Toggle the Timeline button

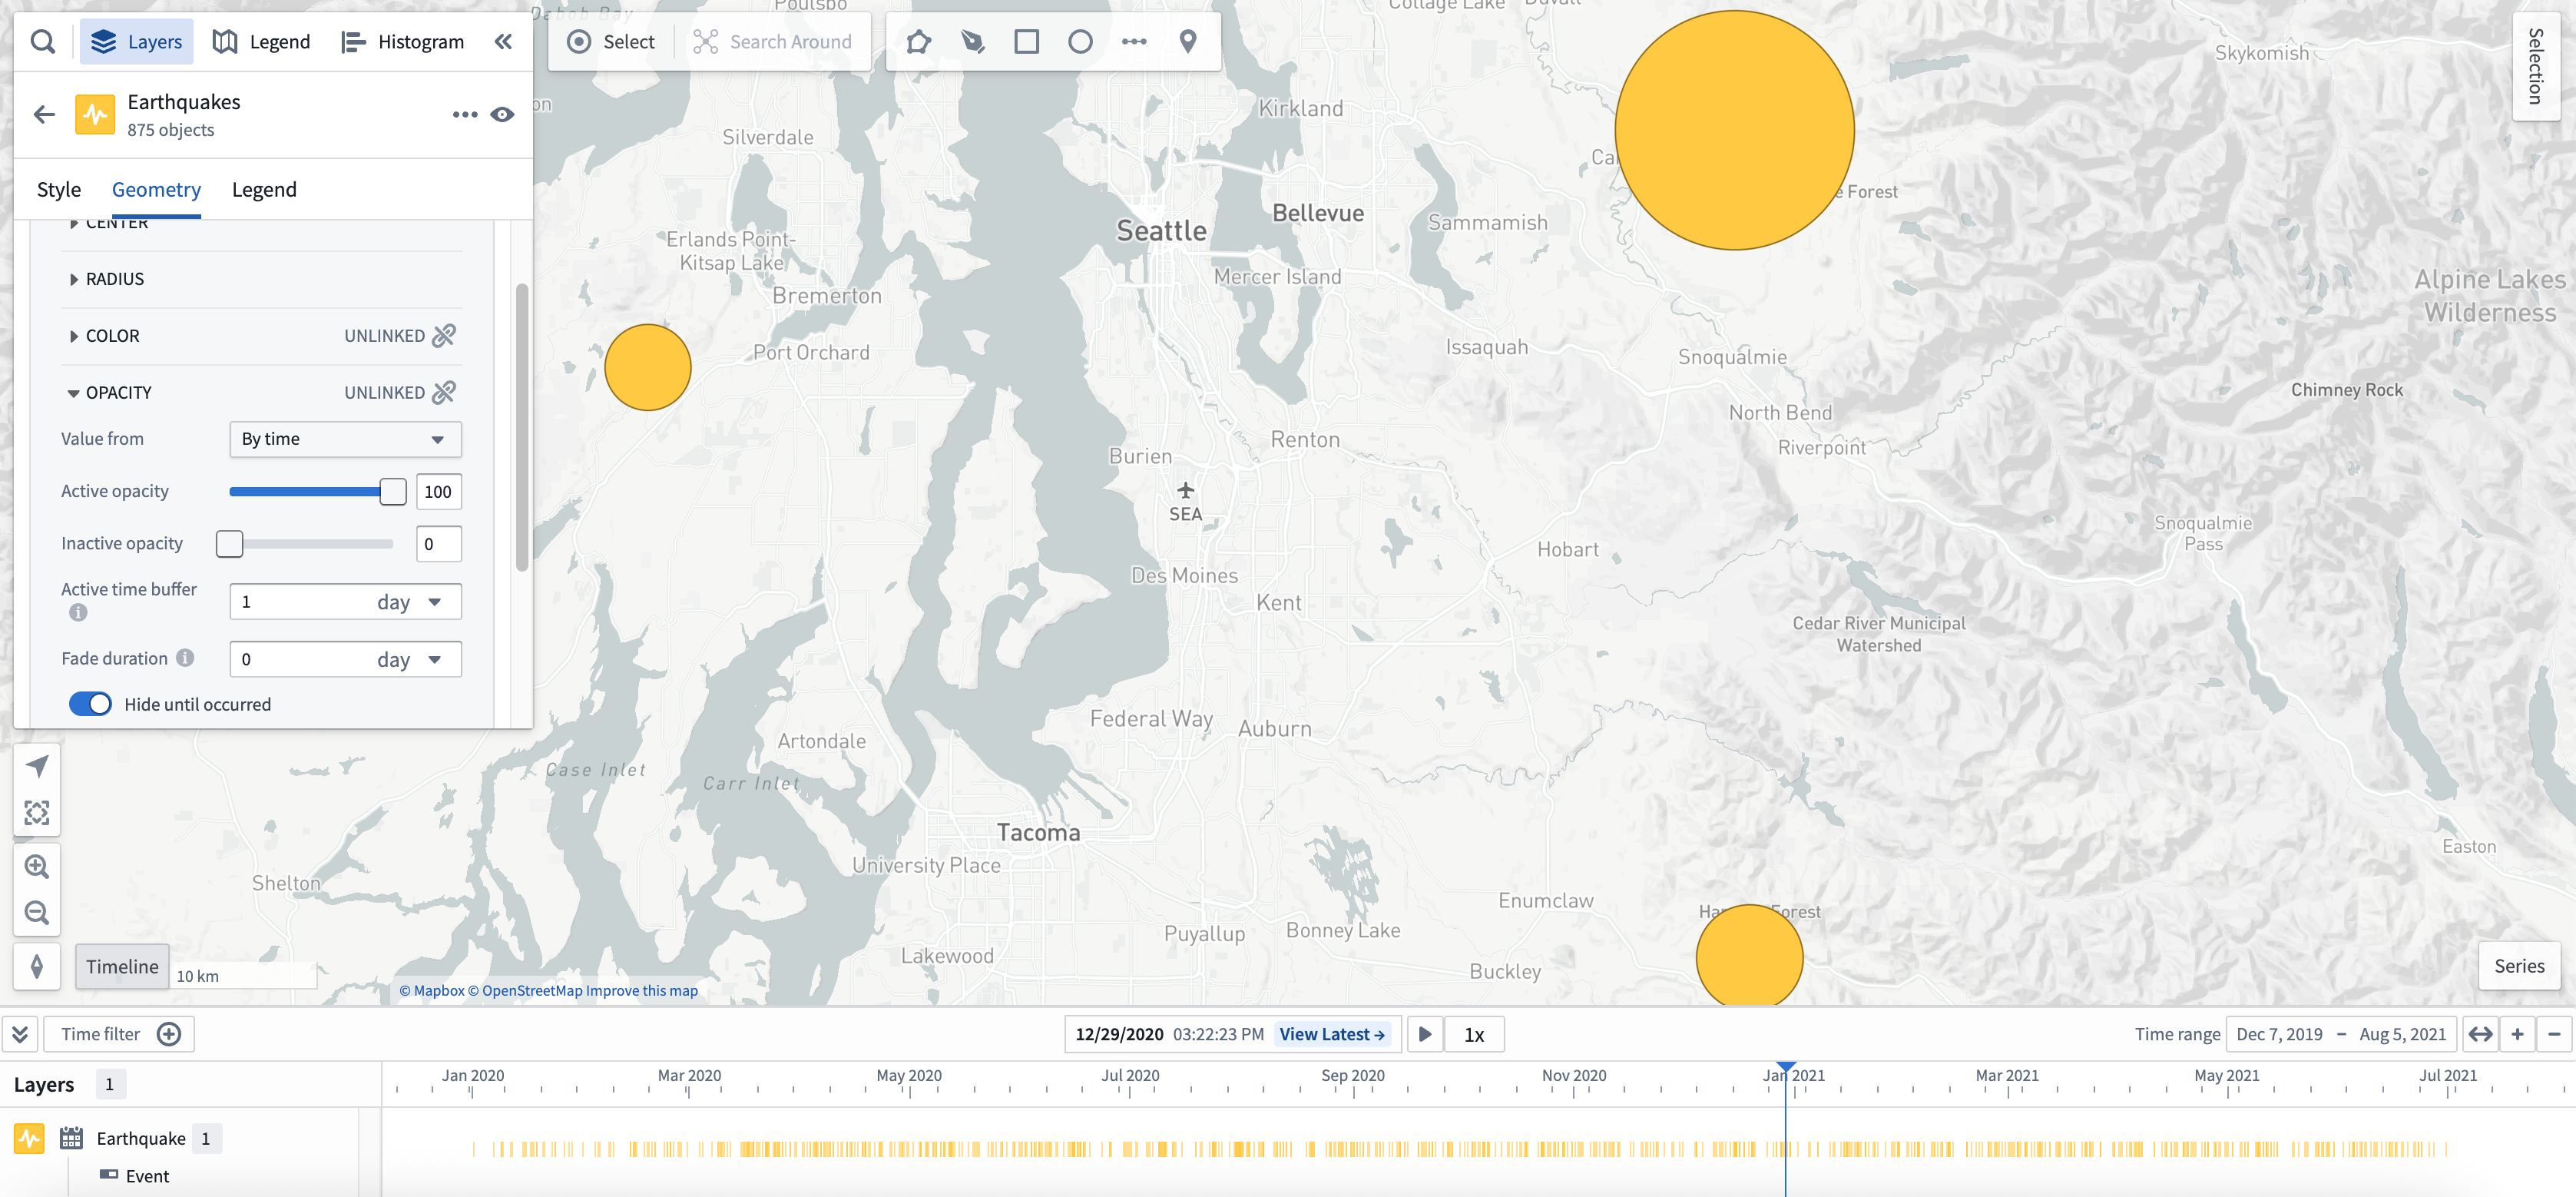122,967
